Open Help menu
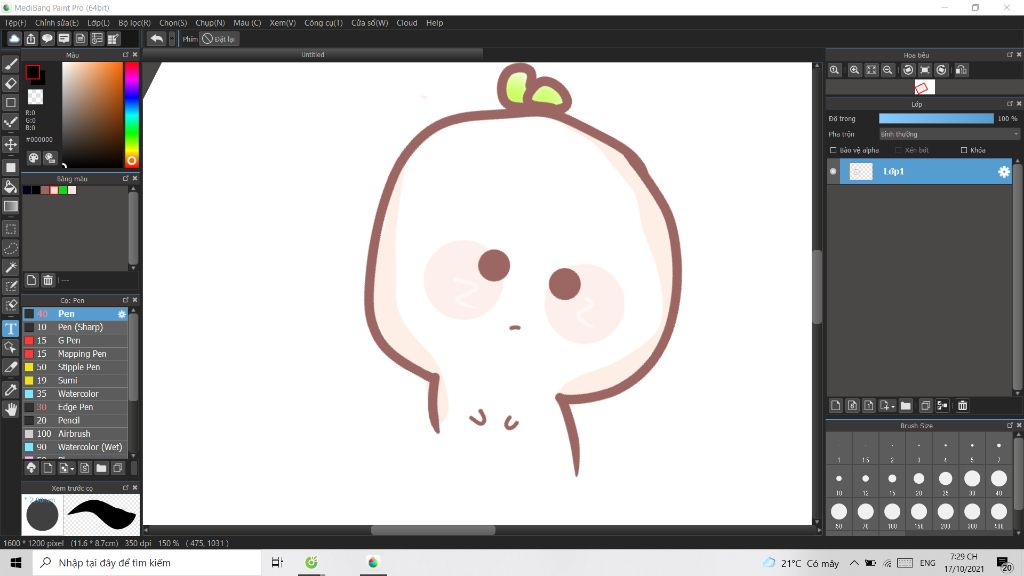 pos(434,23)
